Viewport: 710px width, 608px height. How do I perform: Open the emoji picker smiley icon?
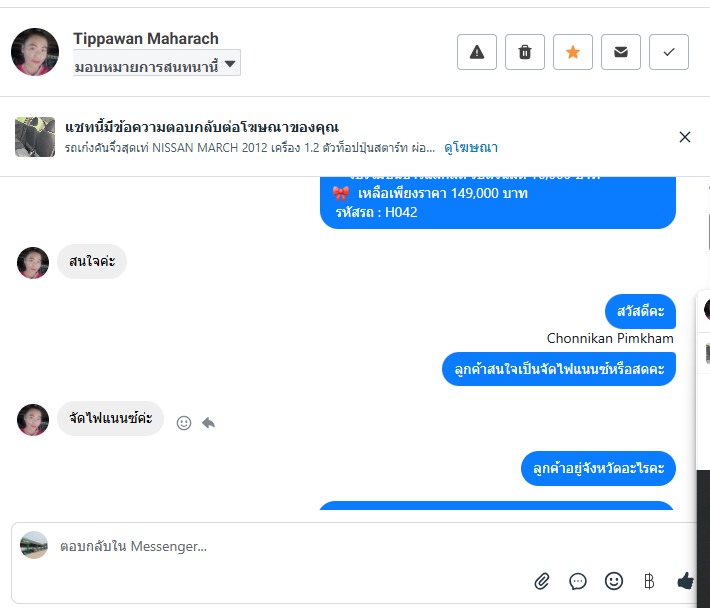pyautogui.click(x=614, y=581)
